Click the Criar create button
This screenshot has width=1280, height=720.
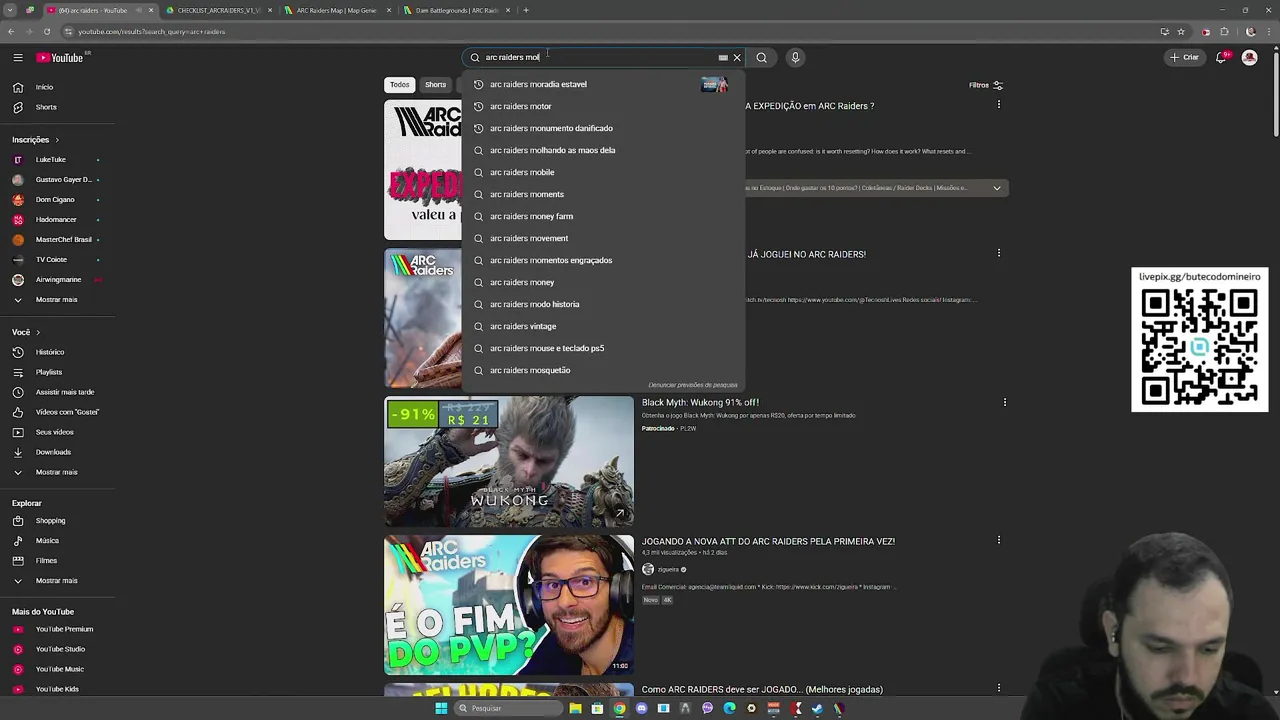point(1184,57)
